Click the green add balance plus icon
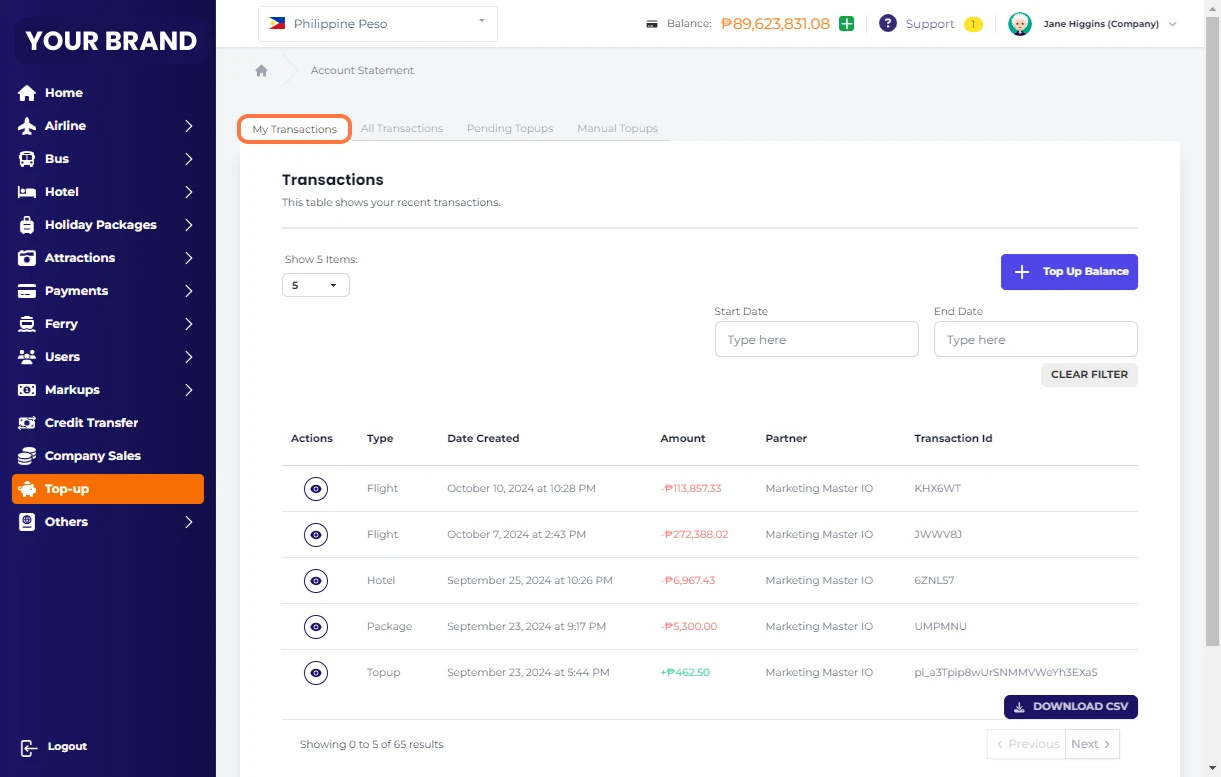The image size is (1221, 777). pyautogui.click(x=846, y=24)
